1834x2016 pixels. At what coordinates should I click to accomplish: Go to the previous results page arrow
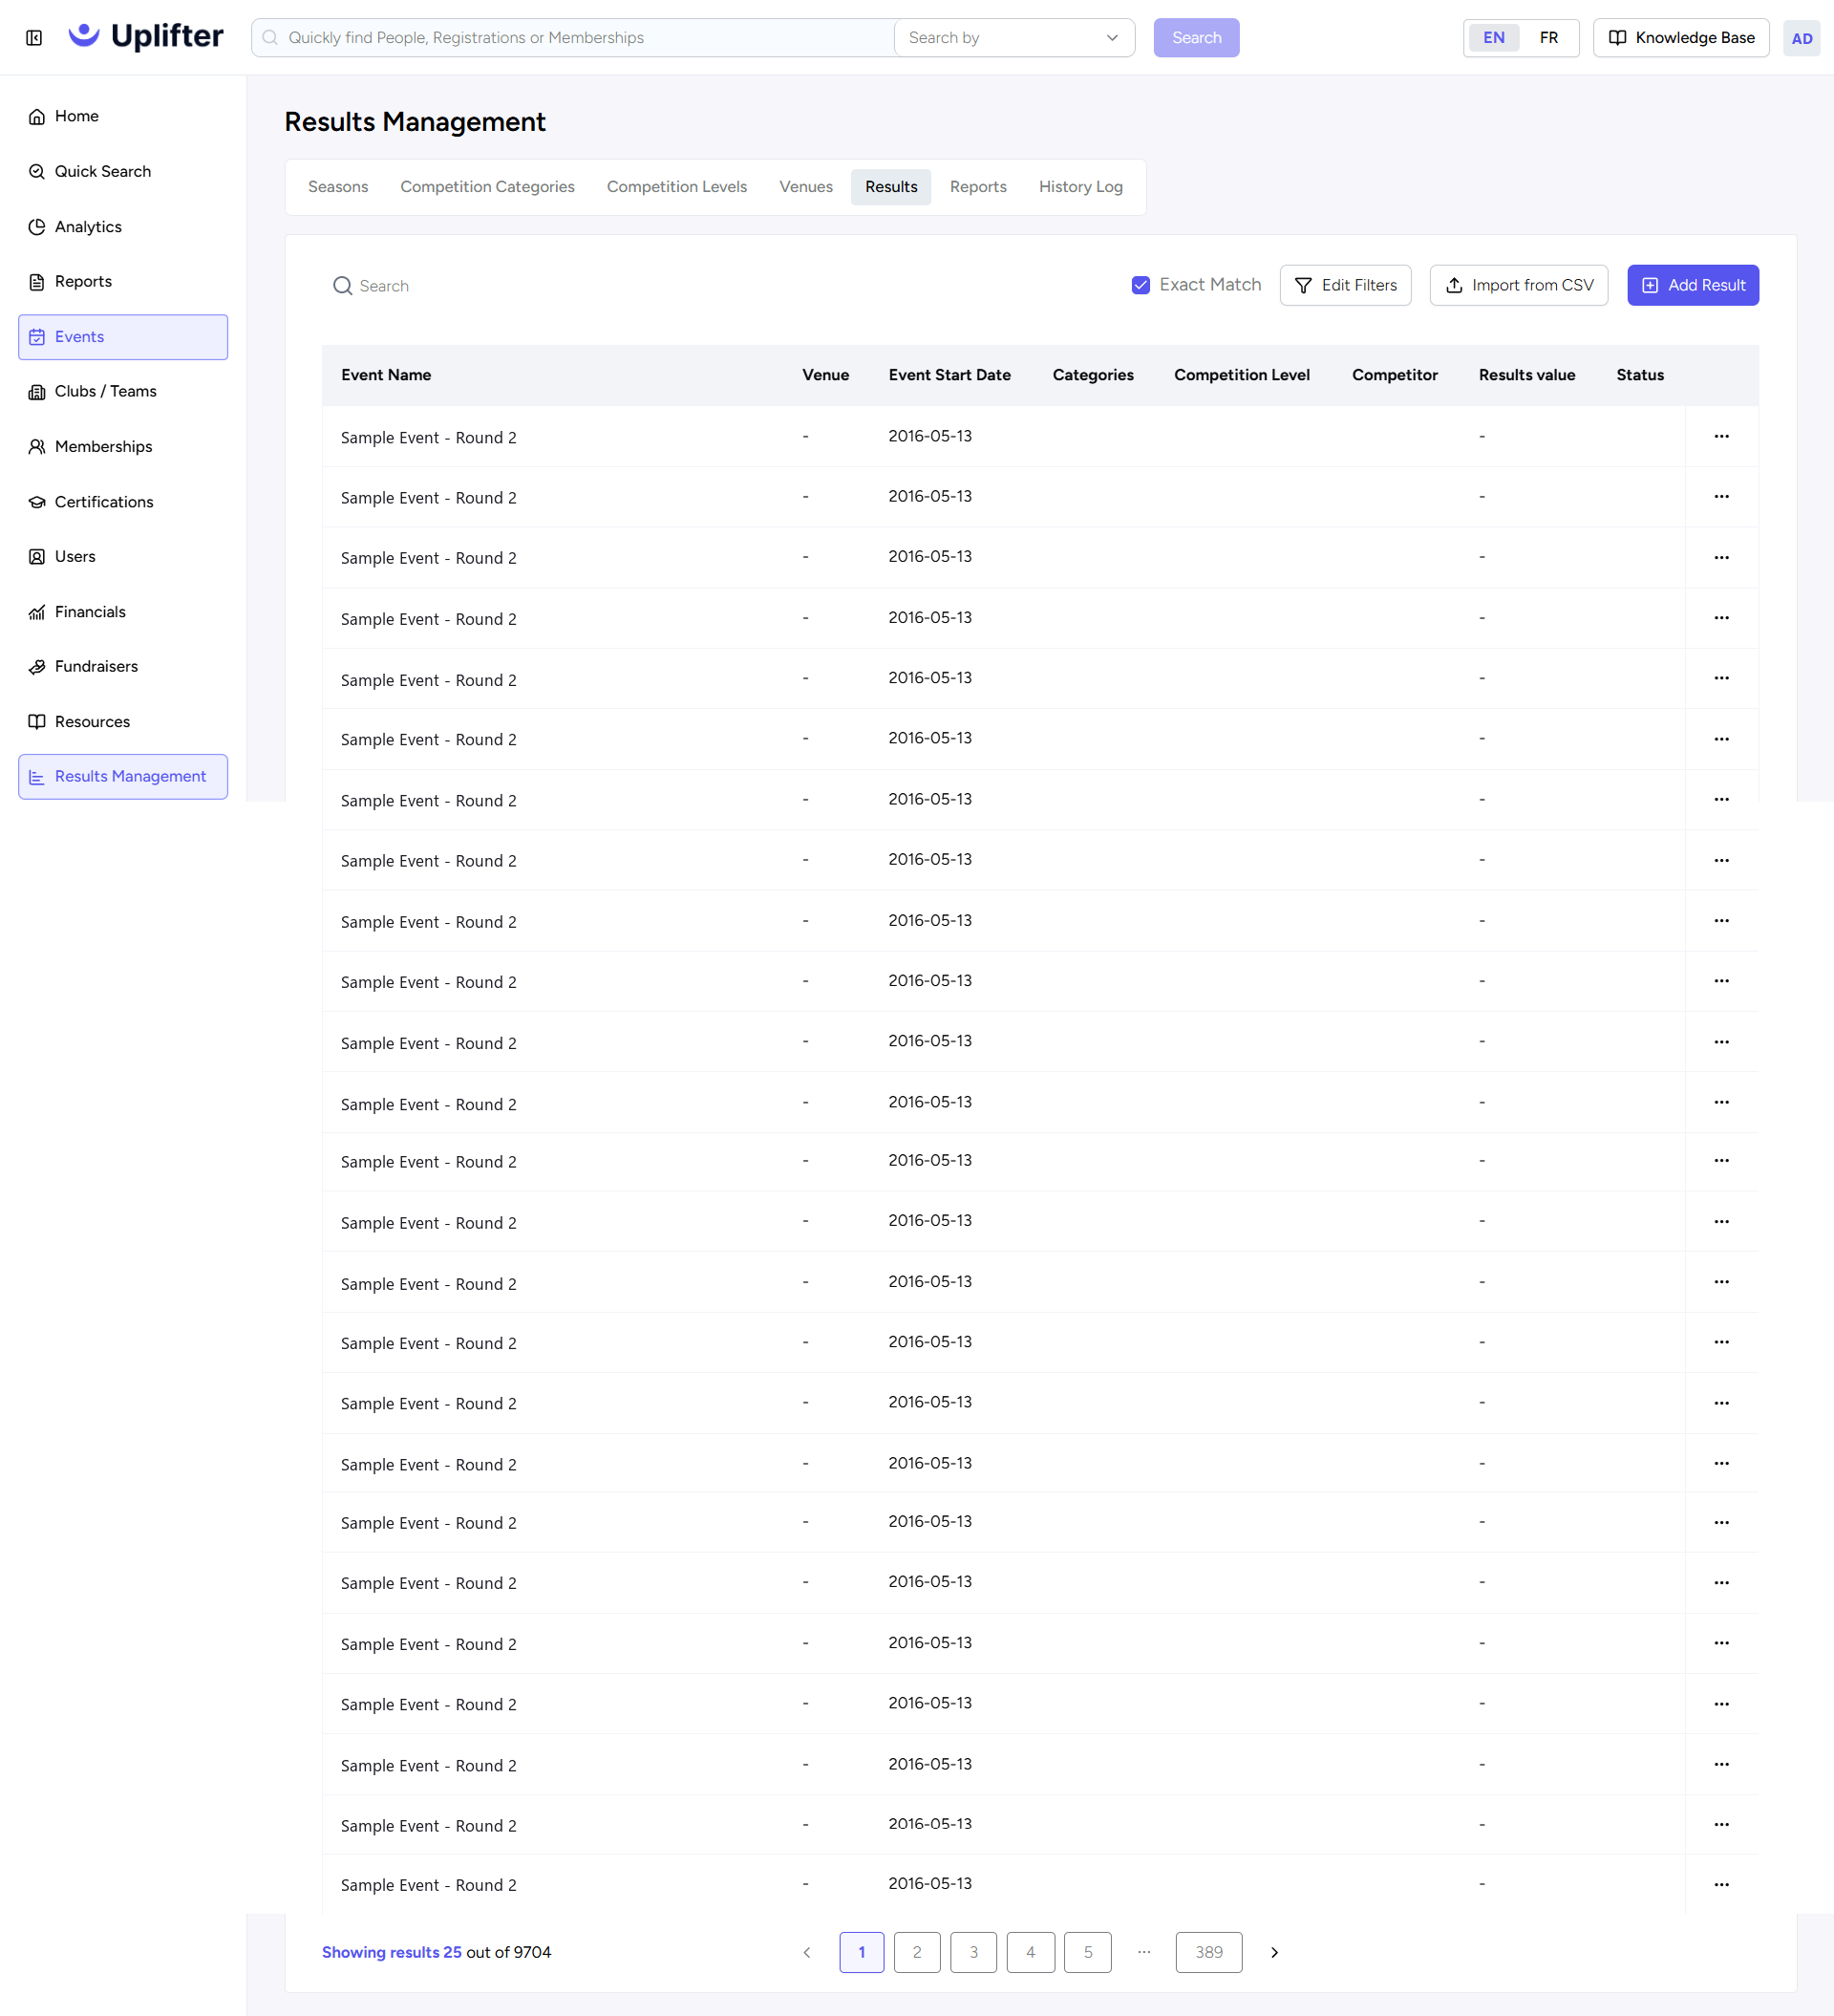(x=807, y=1952)
